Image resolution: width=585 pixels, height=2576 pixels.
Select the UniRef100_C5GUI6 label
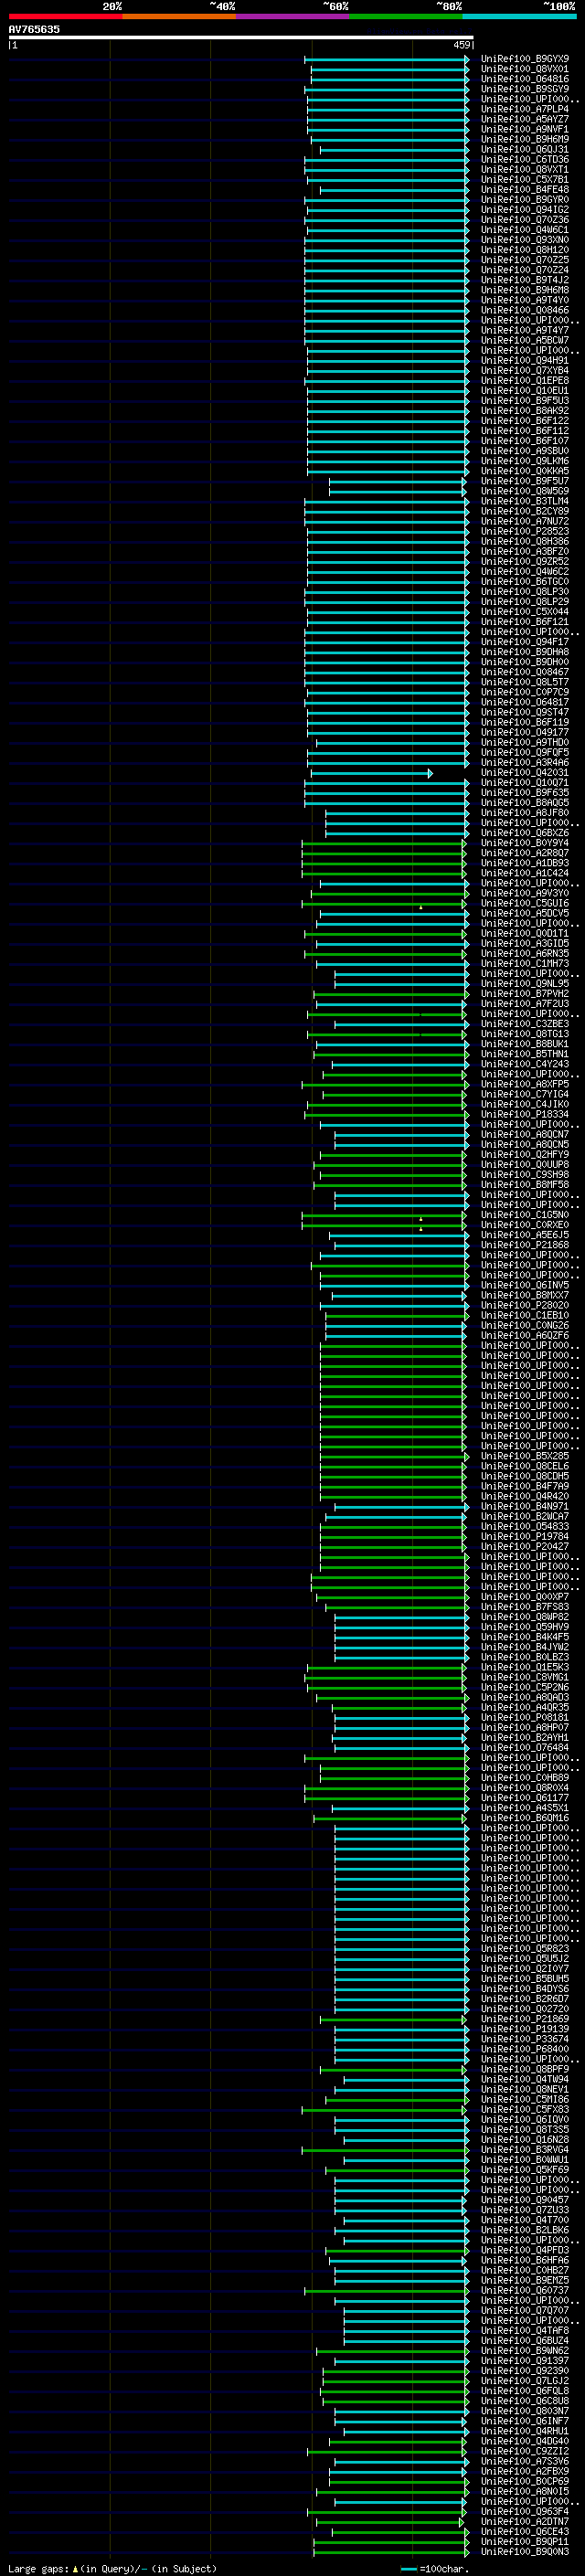point(524,903)
